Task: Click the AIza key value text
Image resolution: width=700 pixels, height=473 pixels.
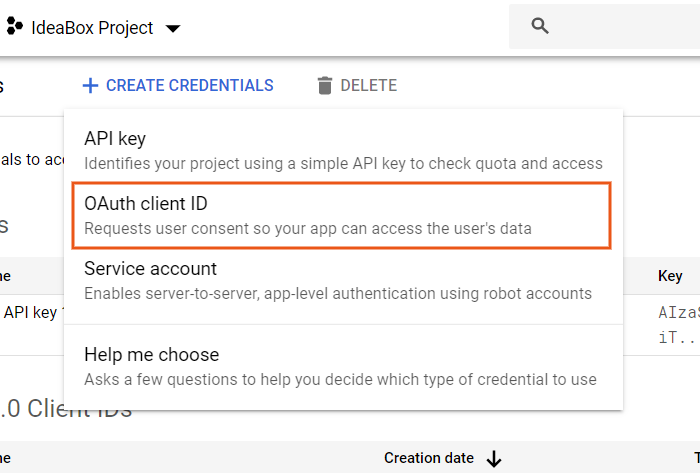Action: tap(678, 312)
